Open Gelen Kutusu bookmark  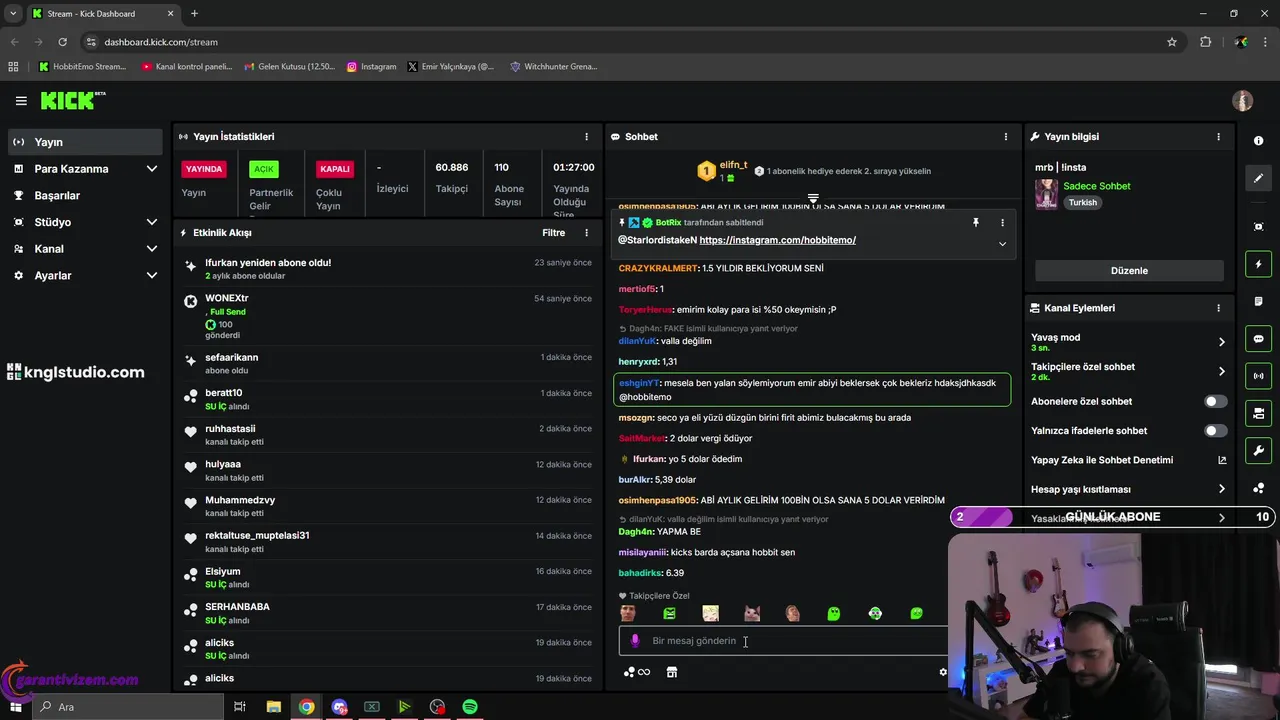[x=288, y=67]
